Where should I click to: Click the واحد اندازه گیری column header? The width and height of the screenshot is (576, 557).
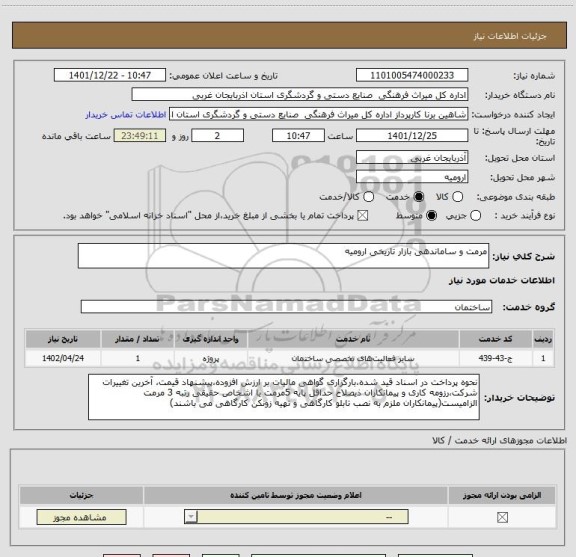click(x=211, y=339)
